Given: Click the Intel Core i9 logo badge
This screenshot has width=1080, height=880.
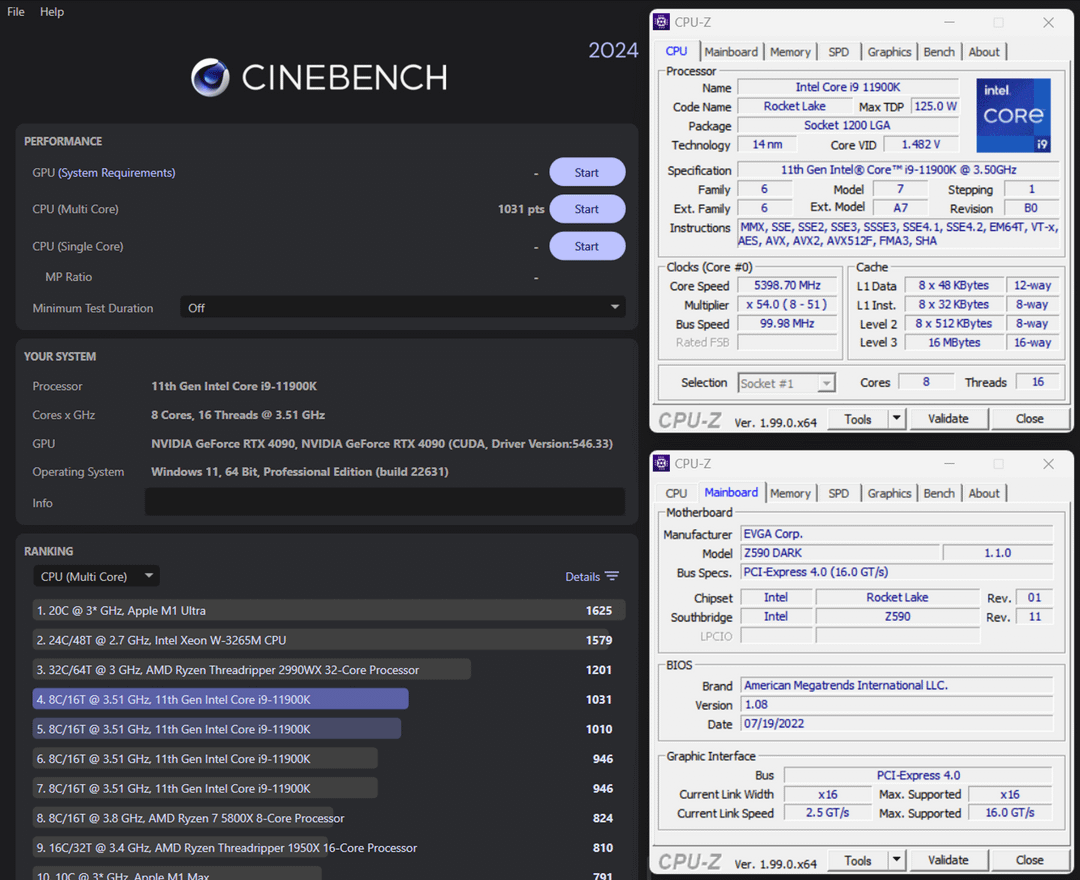Looking at the screenshot, I should tap(1013, 115).
